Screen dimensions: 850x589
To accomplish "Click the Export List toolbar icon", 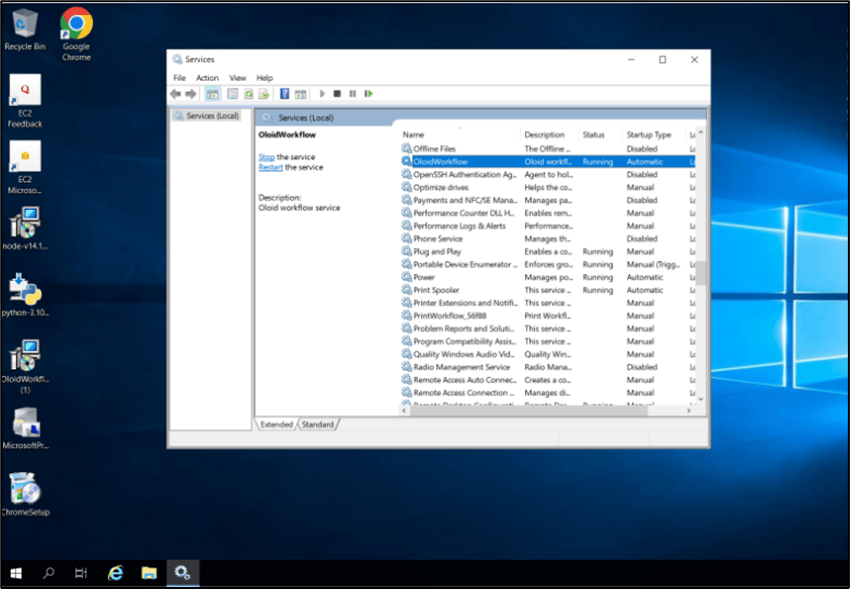I will point(264,94).
